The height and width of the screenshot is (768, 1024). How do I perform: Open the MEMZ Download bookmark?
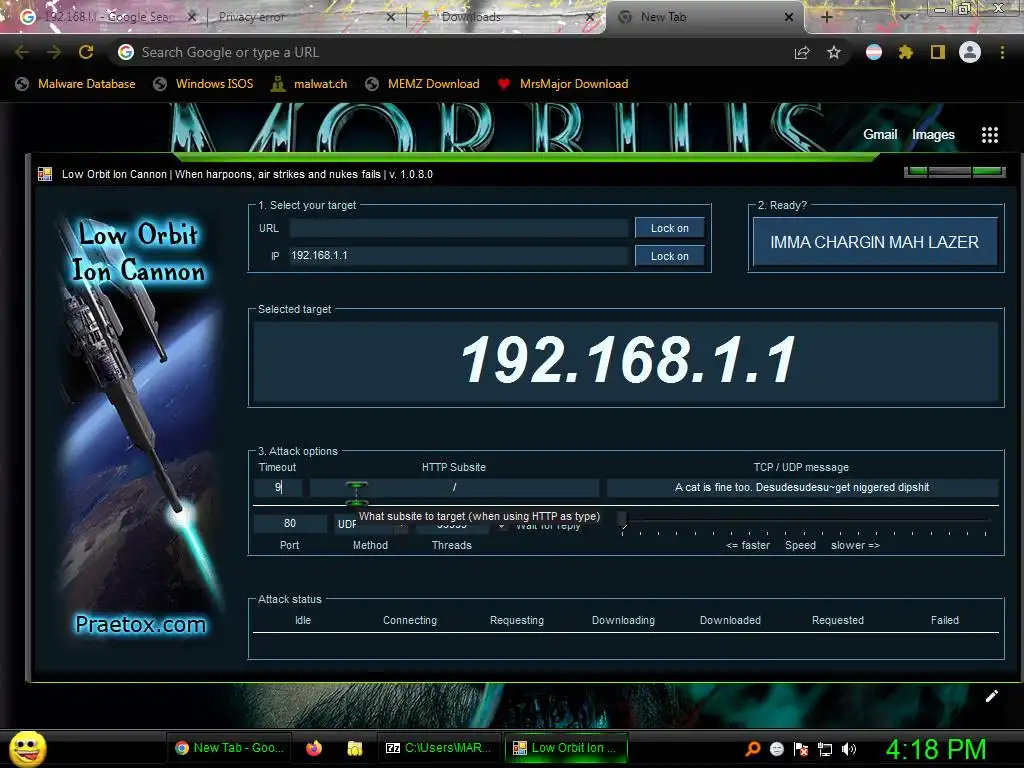(423, 84)
